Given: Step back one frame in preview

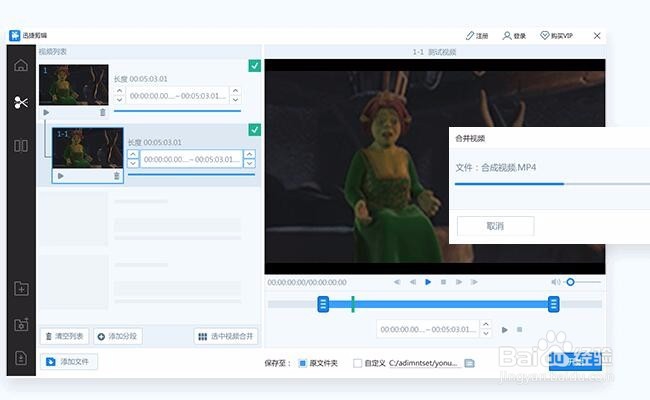Looking at the screenshot, I should [412, 282].
